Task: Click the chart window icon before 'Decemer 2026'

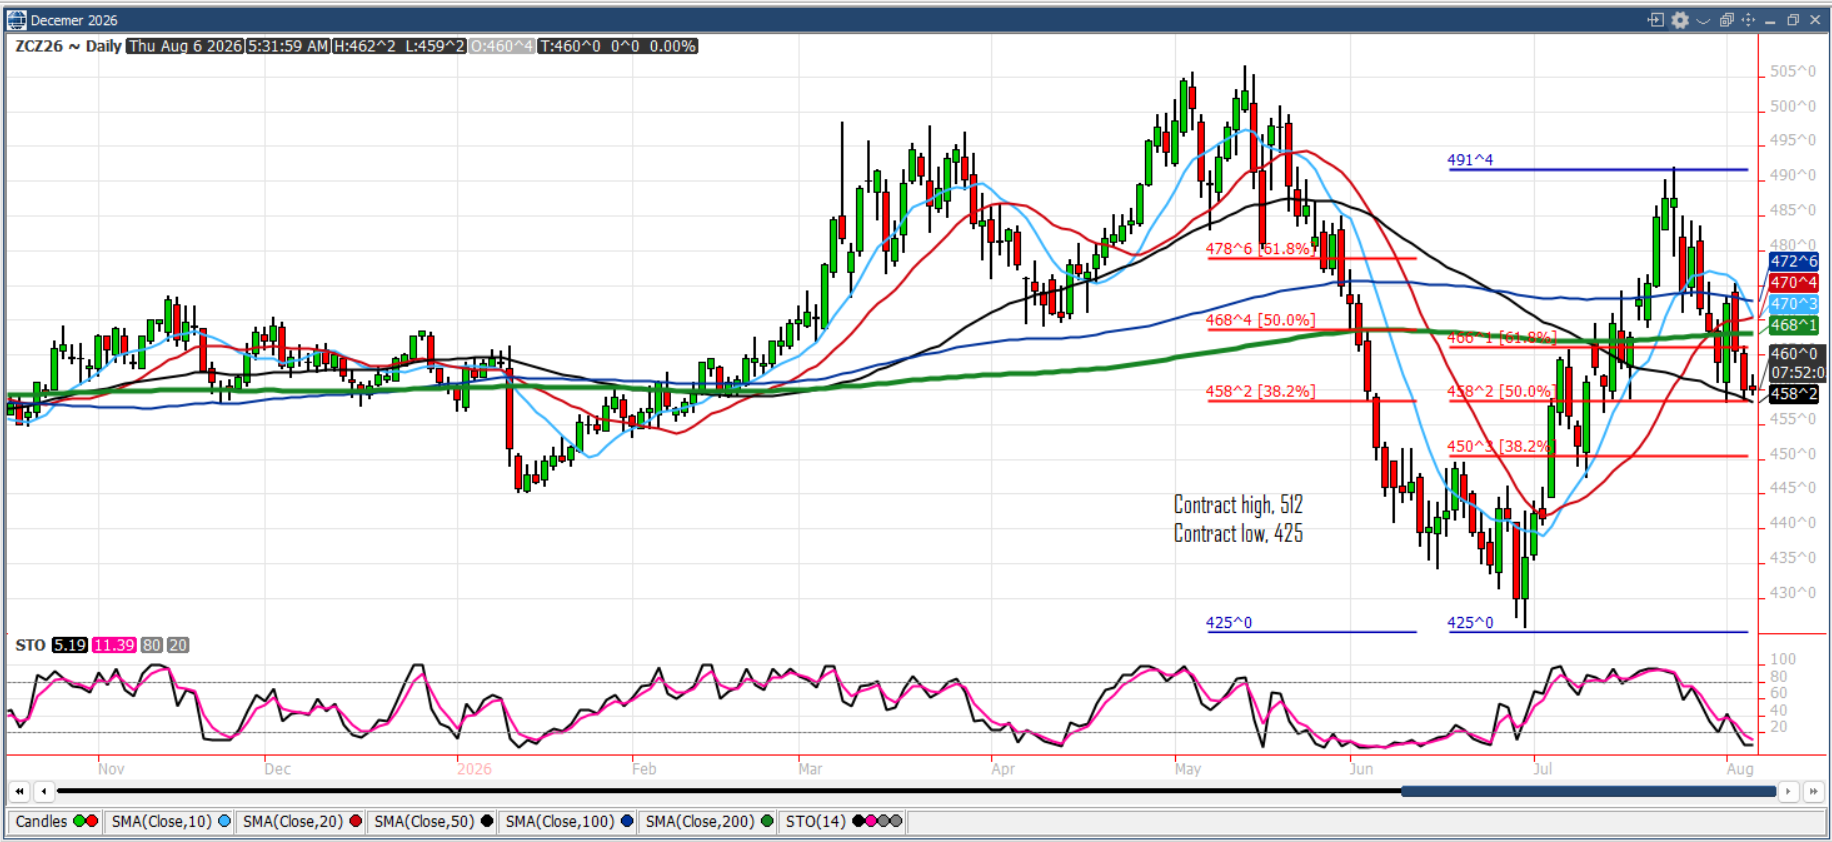Action: click(17, 20)
